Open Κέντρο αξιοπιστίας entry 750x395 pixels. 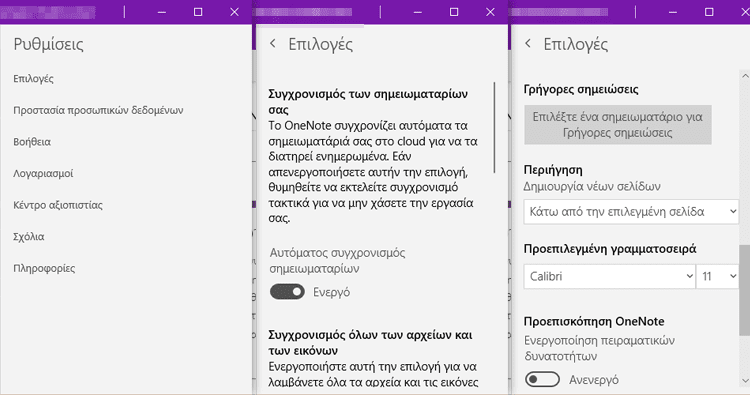click(58, 205)
